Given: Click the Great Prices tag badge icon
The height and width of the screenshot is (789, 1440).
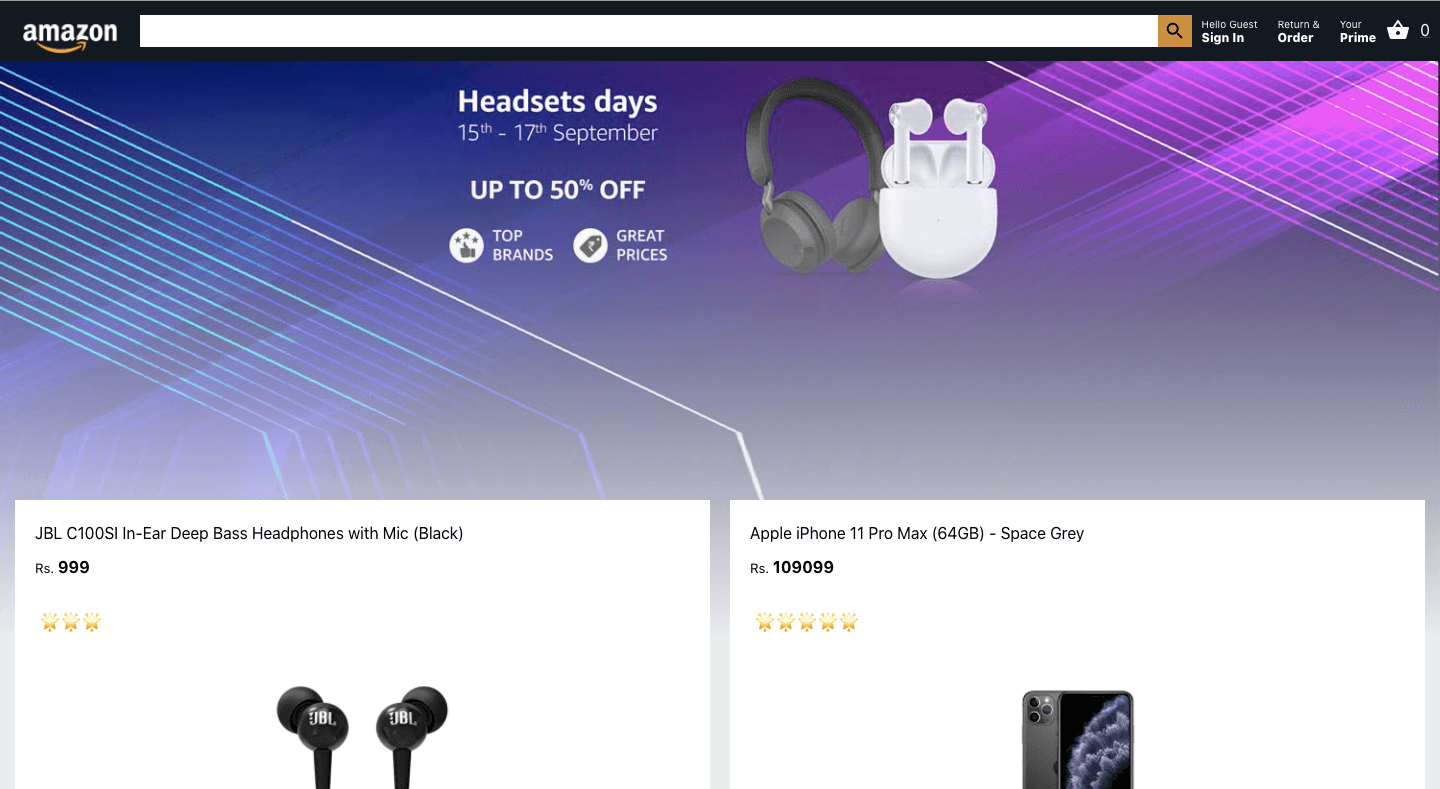Looking at the screenshot, I should 590,245.
